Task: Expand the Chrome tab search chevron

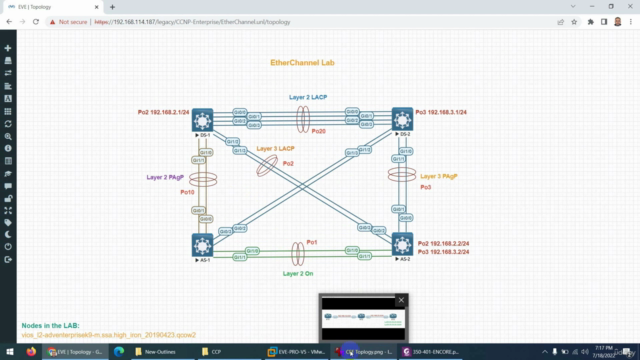Action: 573,7
